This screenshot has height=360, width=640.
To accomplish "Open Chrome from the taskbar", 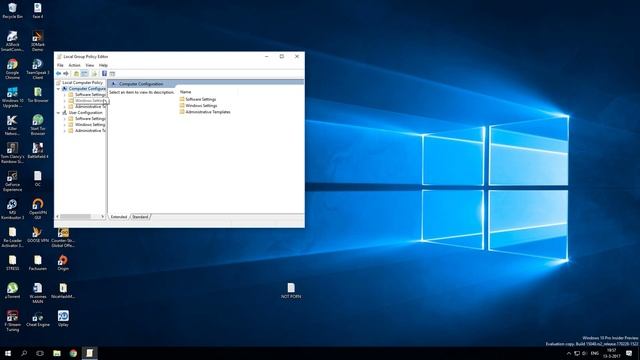I will (73, 353).
